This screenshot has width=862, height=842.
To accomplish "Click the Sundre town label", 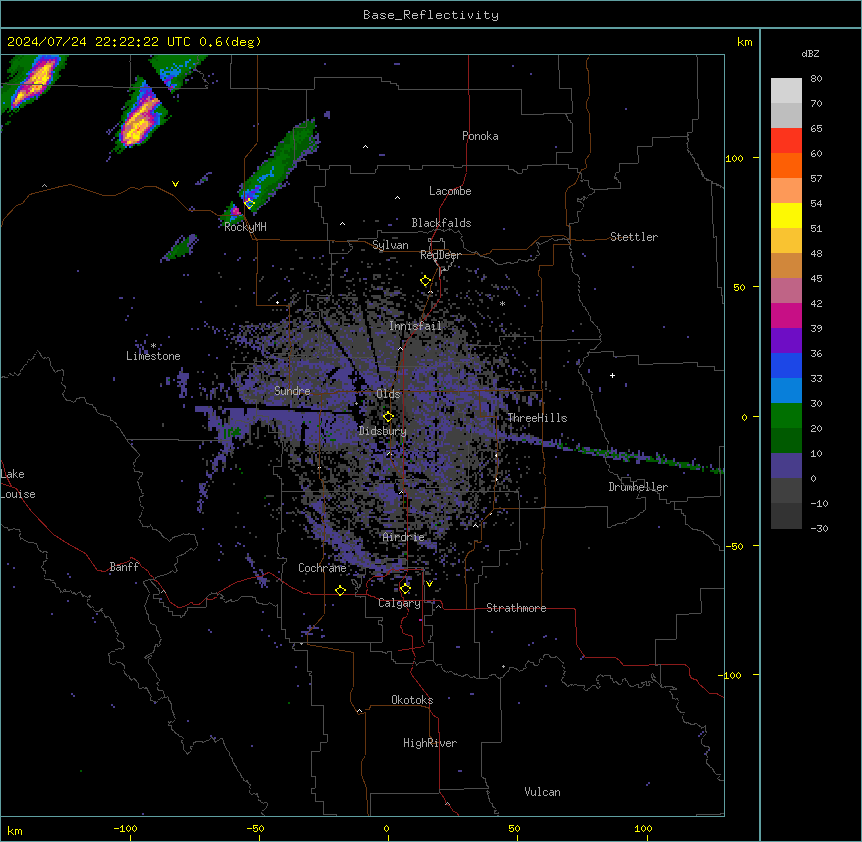I will coord(292,391).
